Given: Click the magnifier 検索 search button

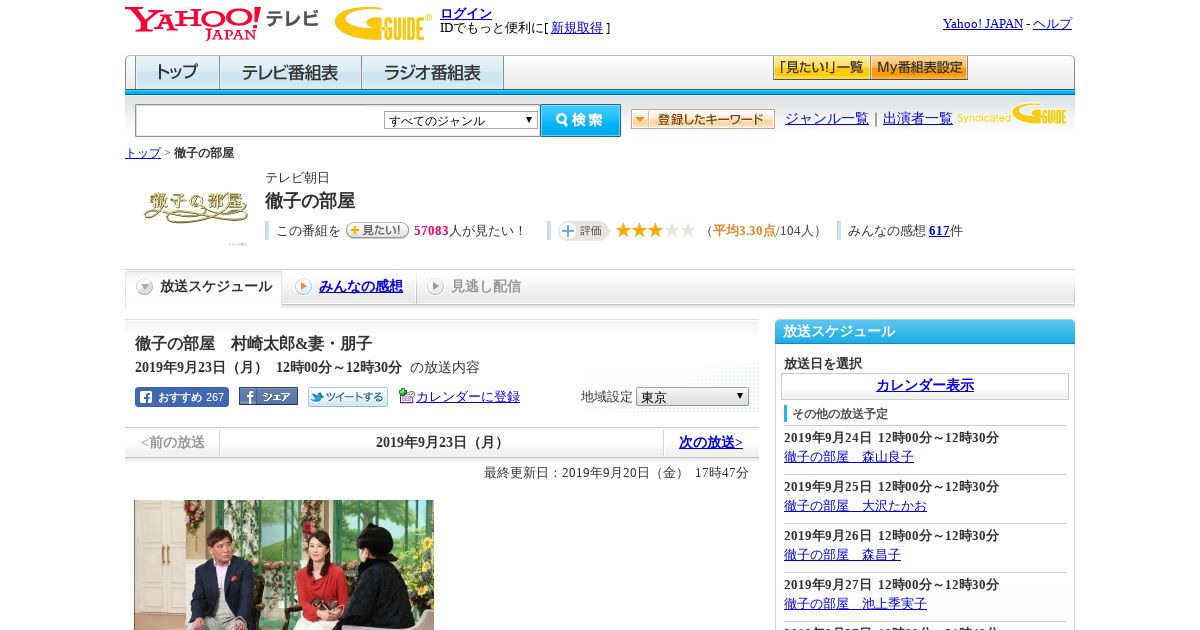Looking at the screenshot, I should 581,120.
